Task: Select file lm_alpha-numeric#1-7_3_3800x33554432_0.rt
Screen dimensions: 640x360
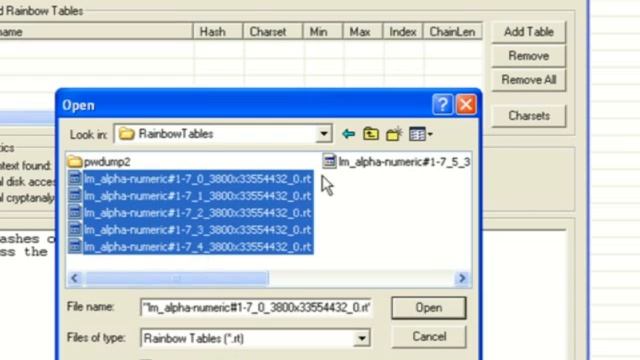Action: tap(190, 230)
